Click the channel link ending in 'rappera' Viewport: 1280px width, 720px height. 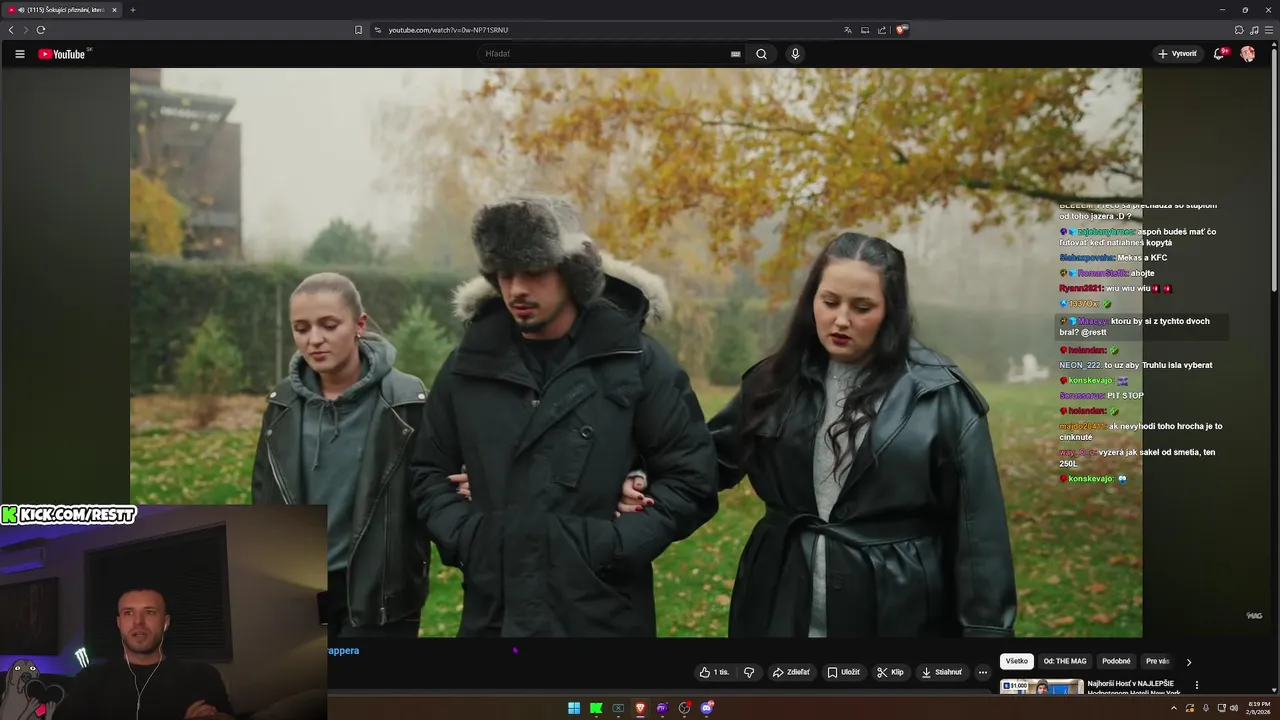pyautogui.click(x=343, y=650)
